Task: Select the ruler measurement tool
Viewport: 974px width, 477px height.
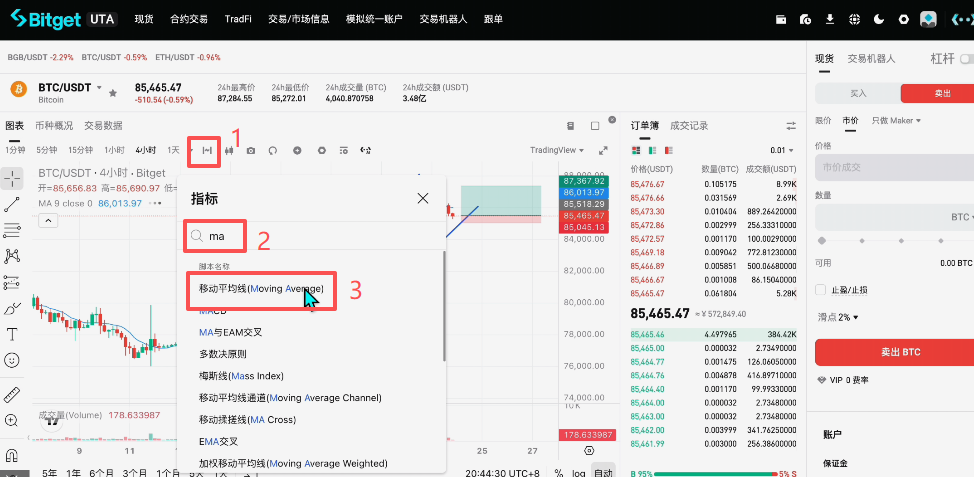Action: (12, 394)
